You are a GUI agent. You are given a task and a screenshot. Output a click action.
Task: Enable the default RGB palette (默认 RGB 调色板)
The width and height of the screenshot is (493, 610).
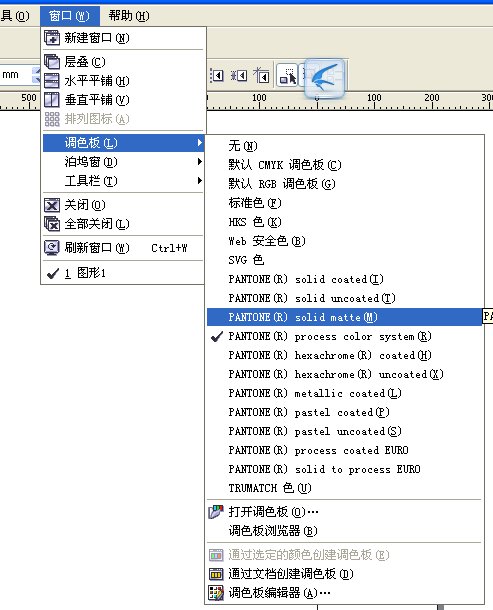click(x=344, y=184)
